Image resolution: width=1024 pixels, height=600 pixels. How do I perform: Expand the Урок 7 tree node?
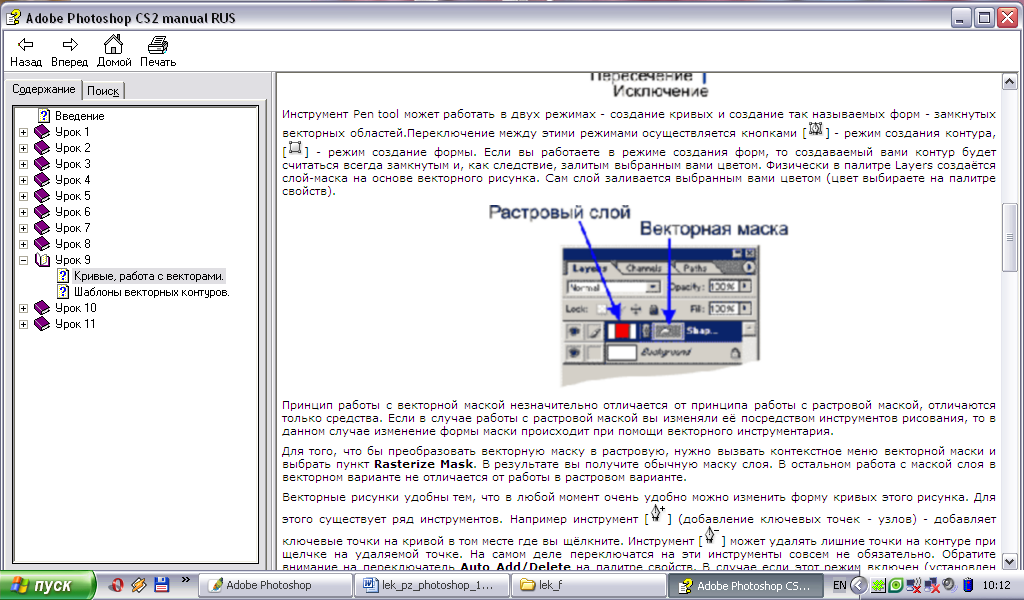click(24, 228)
